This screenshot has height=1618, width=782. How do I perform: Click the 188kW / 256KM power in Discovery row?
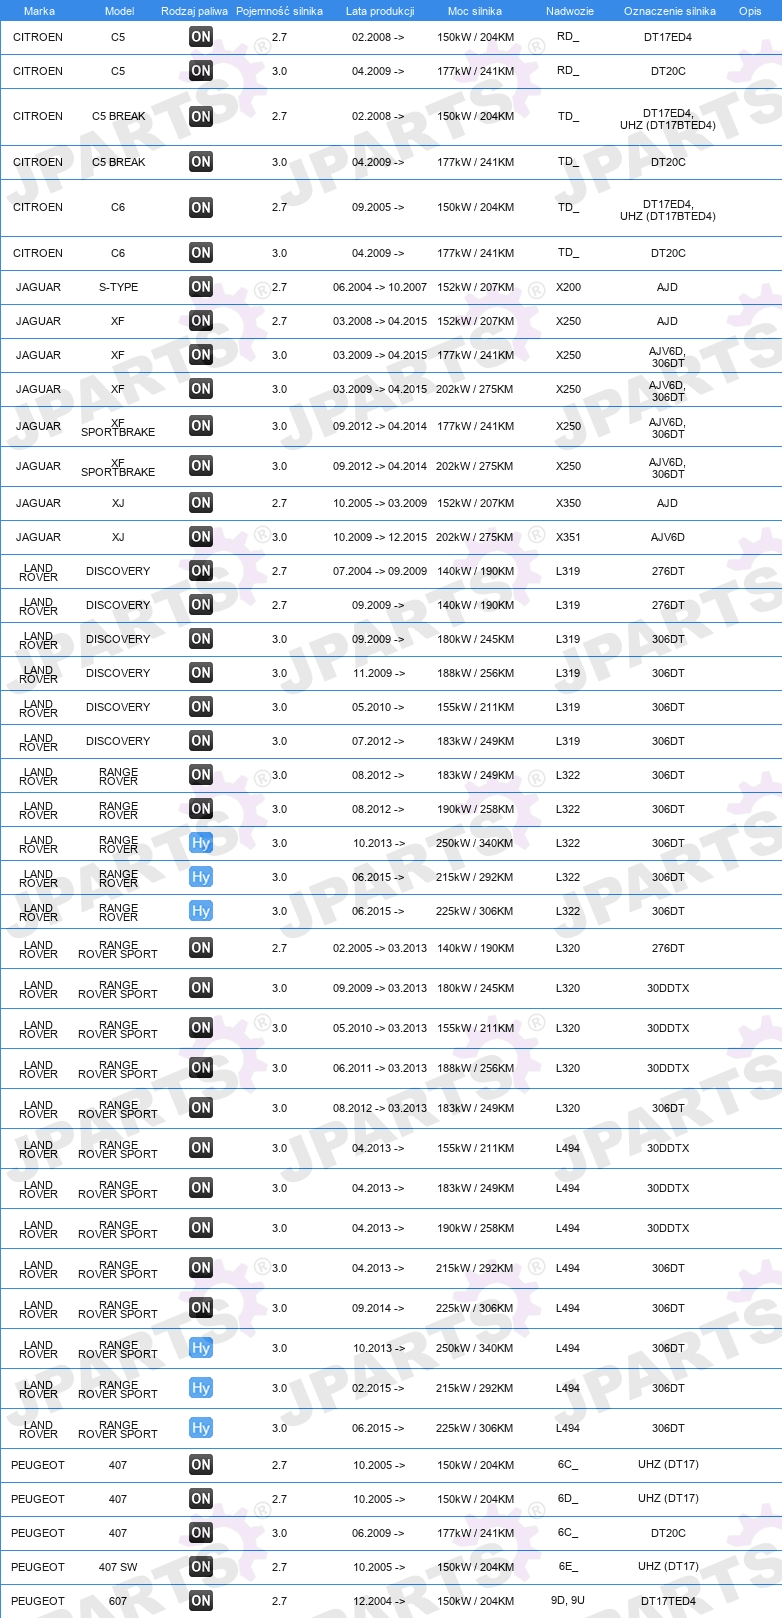tap(475, 673)
